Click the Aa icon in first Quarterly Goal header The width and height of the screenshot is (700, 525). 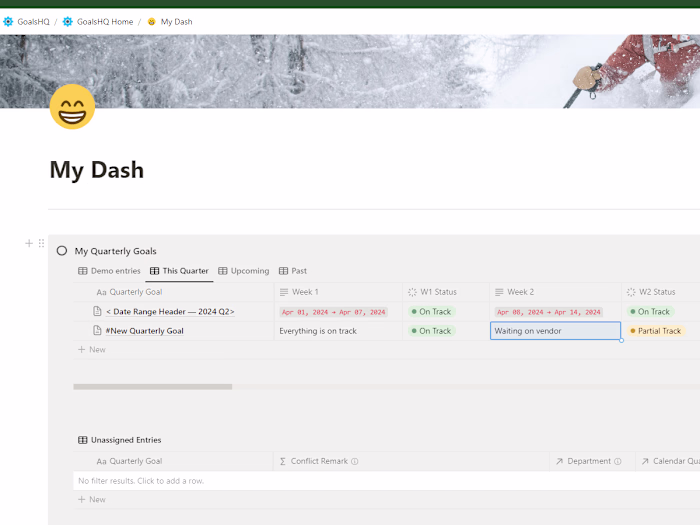(x=101, y=292)
